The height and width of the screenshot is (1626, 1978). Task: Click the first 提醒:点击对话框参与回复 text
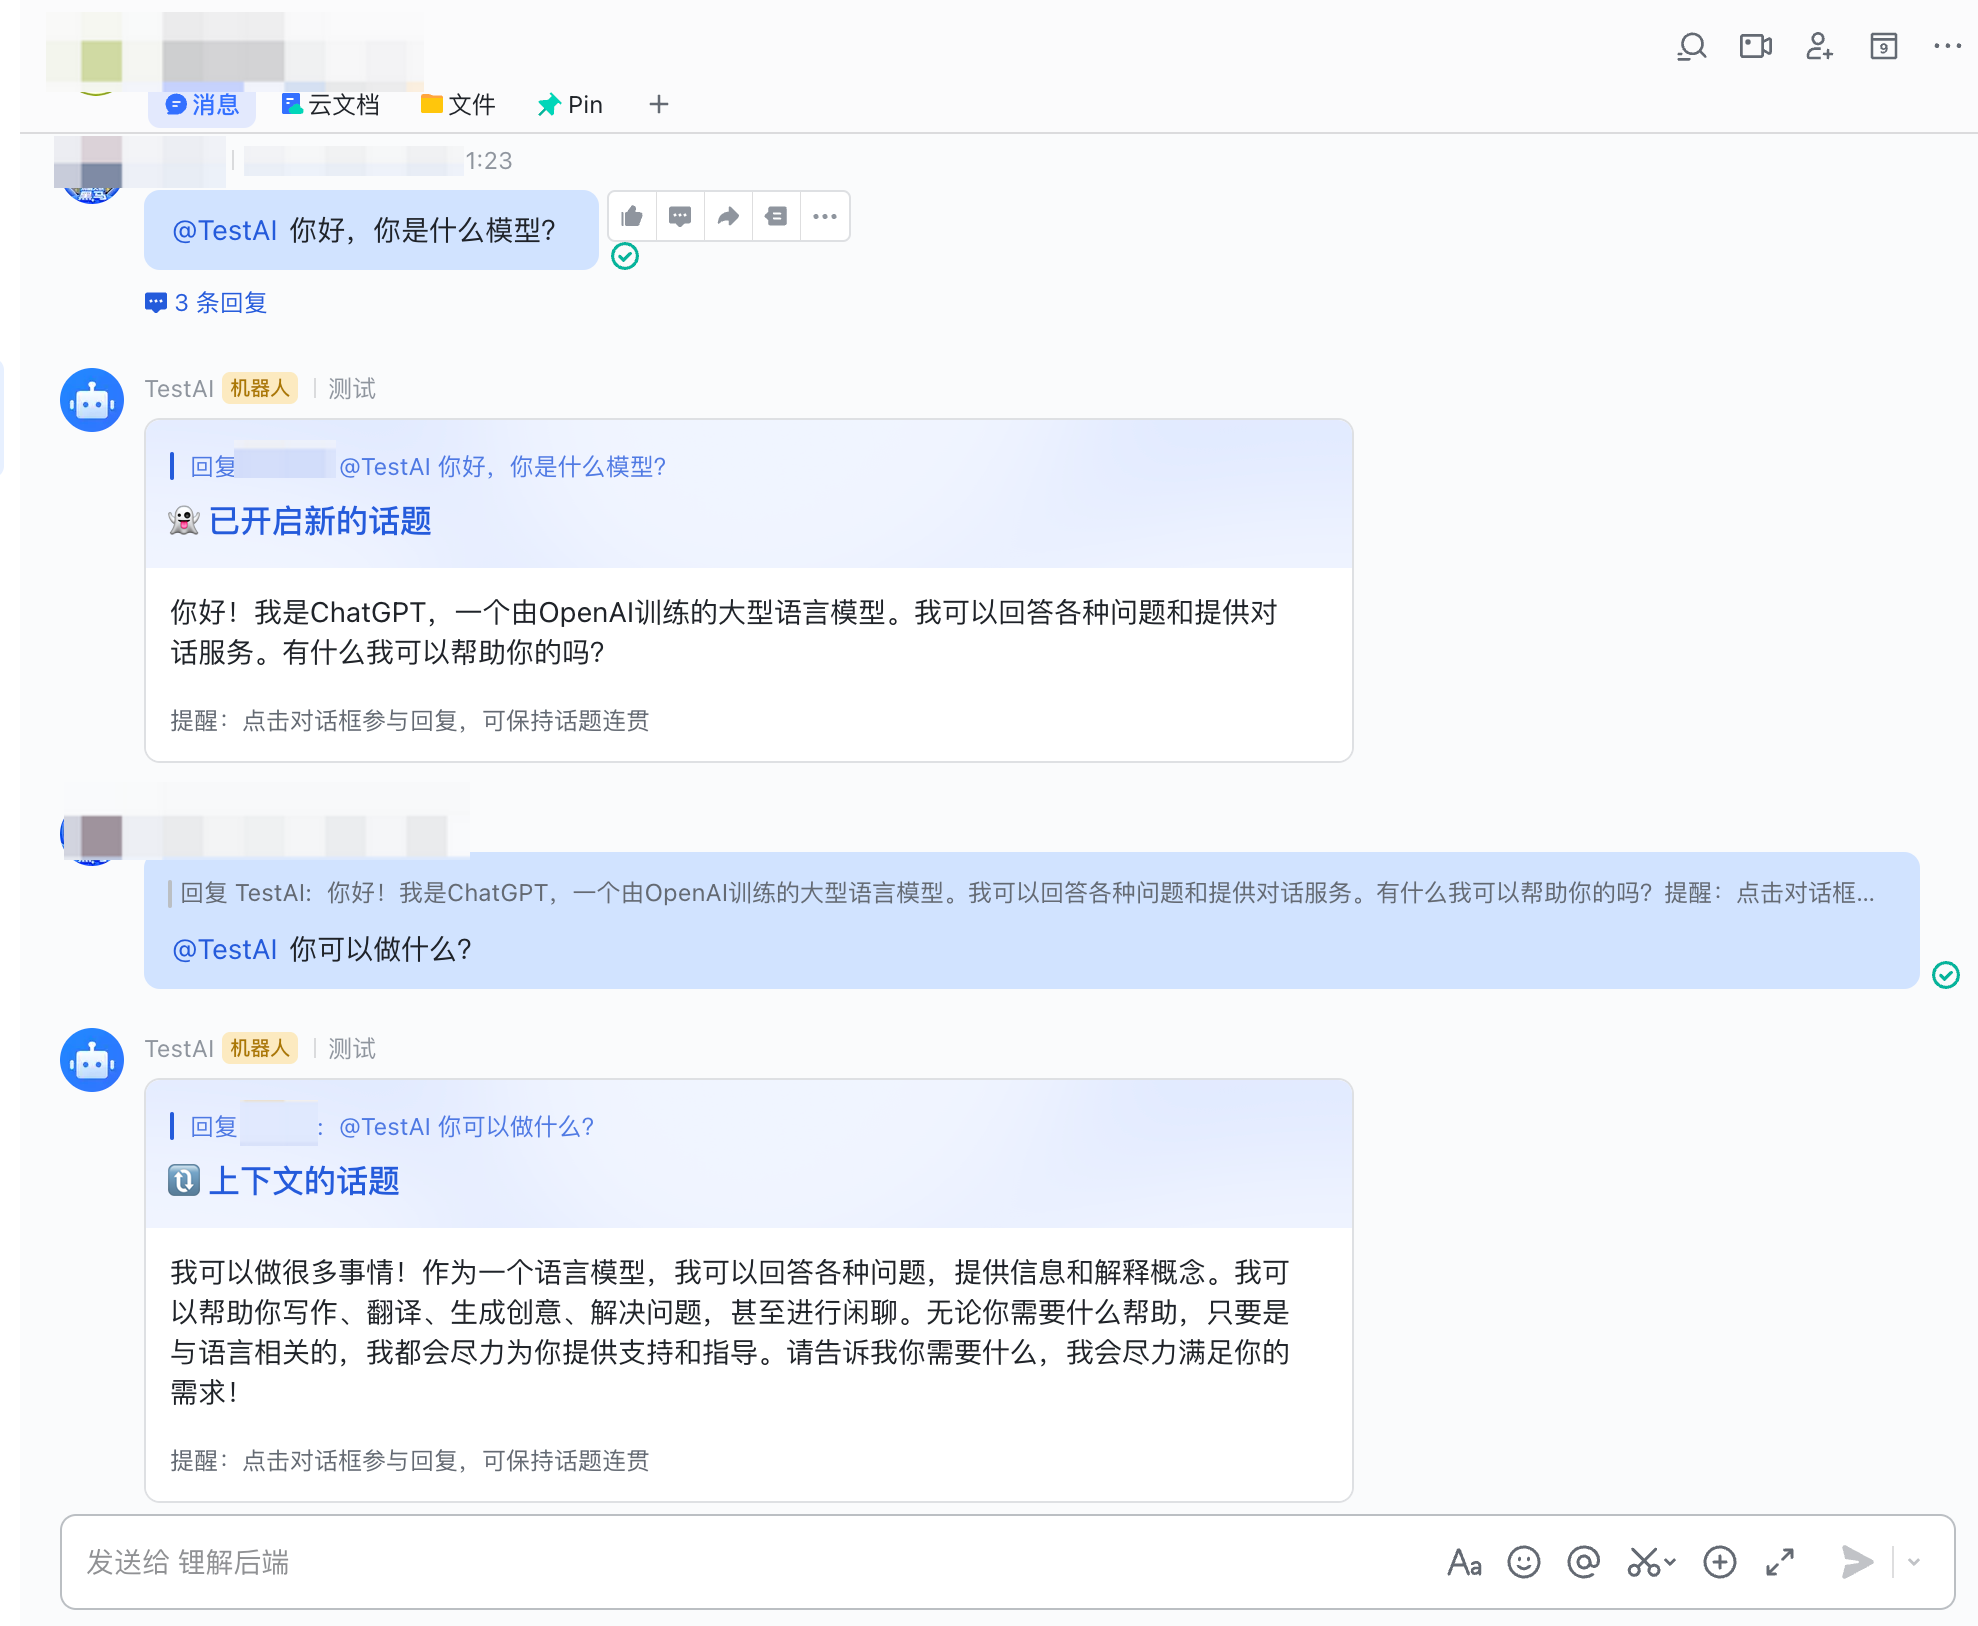410,721
